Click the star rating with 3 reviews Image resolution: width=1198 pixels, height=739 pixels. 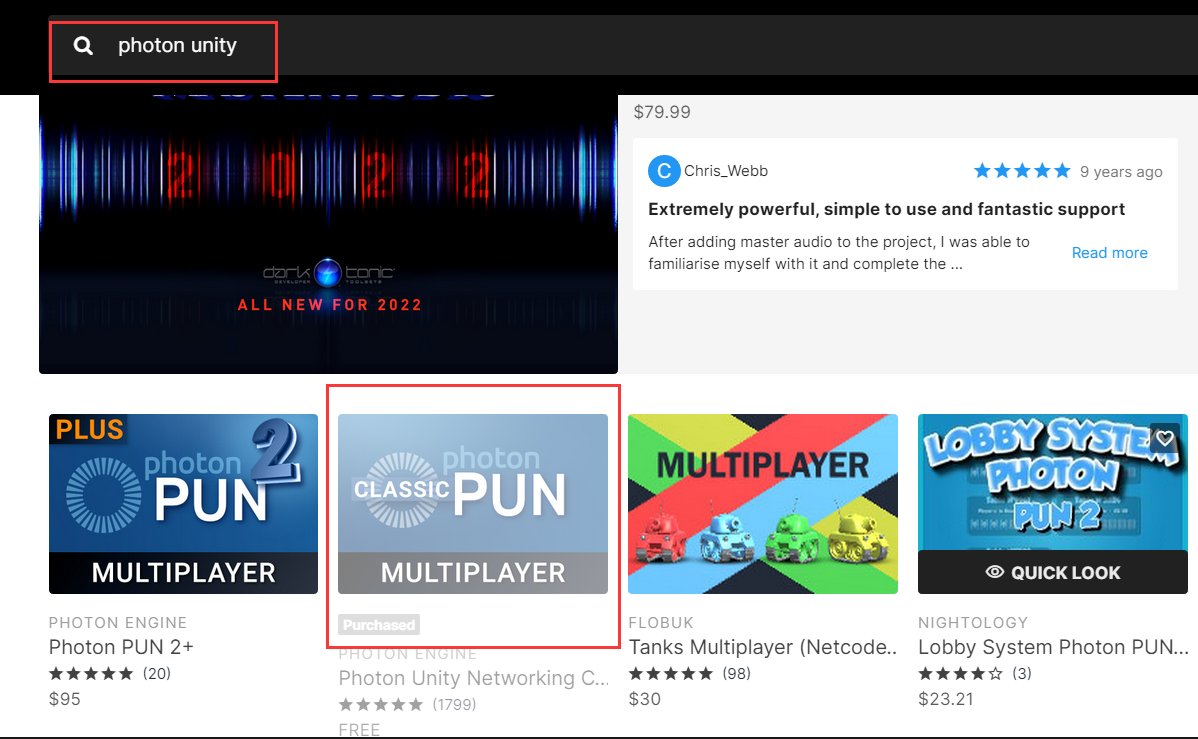960,673
